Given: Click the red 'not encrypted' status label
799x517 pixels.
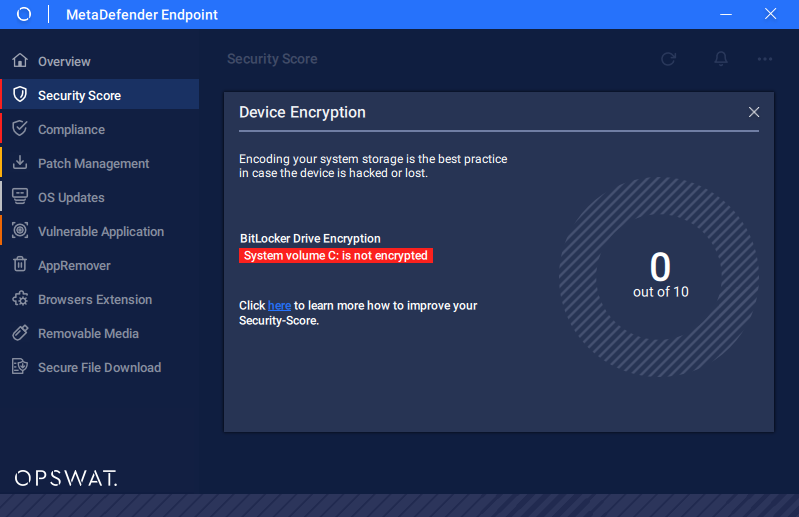Looking at the screenshot, I should pos(336,256).
